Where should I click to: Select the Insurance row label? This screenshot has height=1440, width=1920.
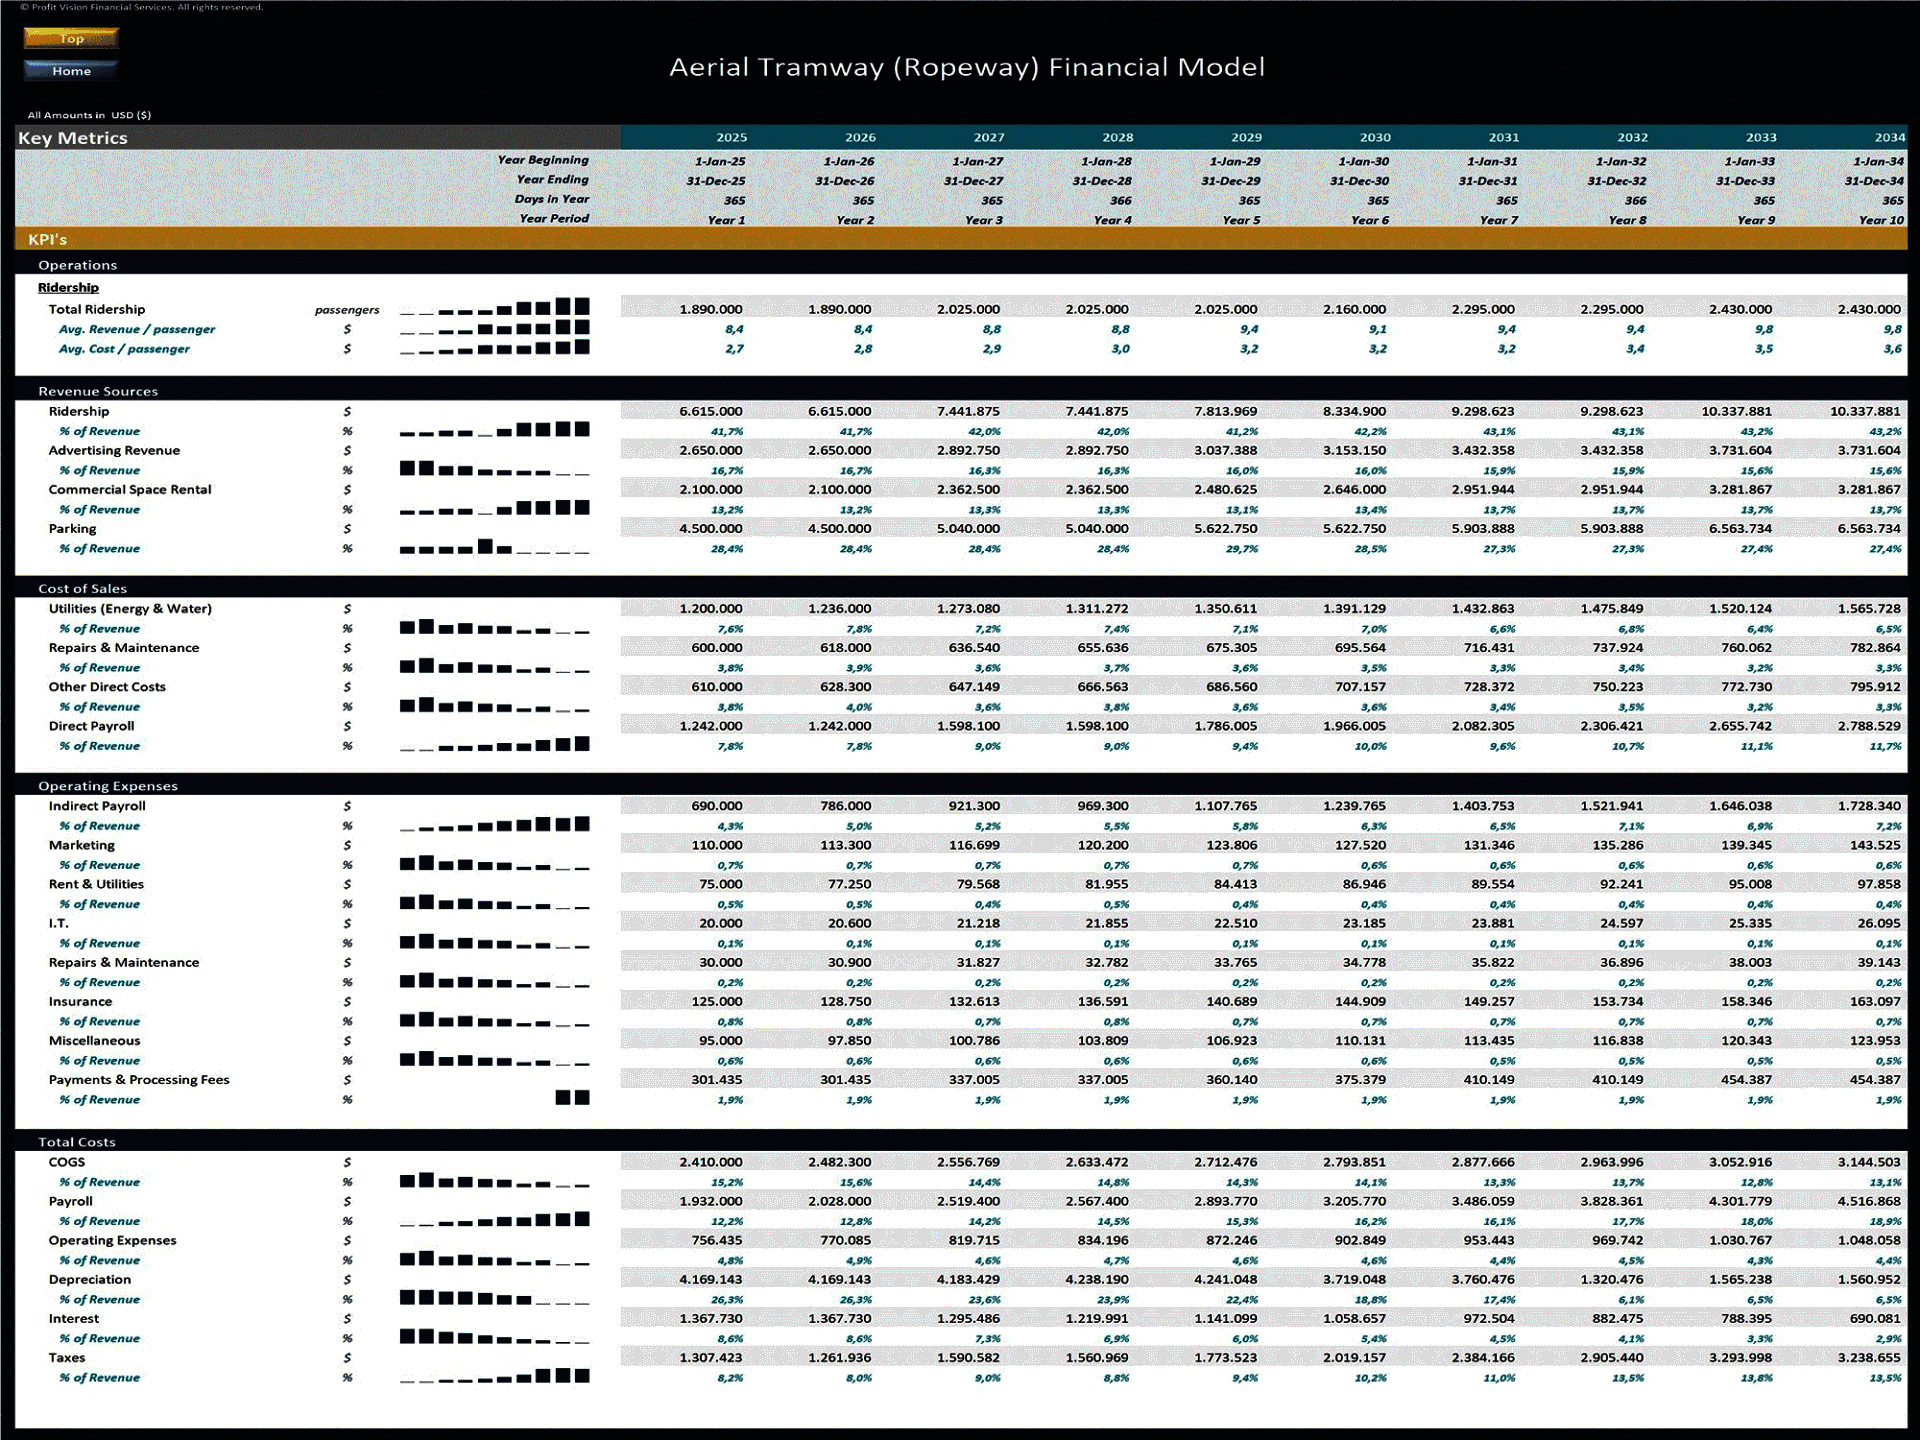click(x=80, y=1001)
